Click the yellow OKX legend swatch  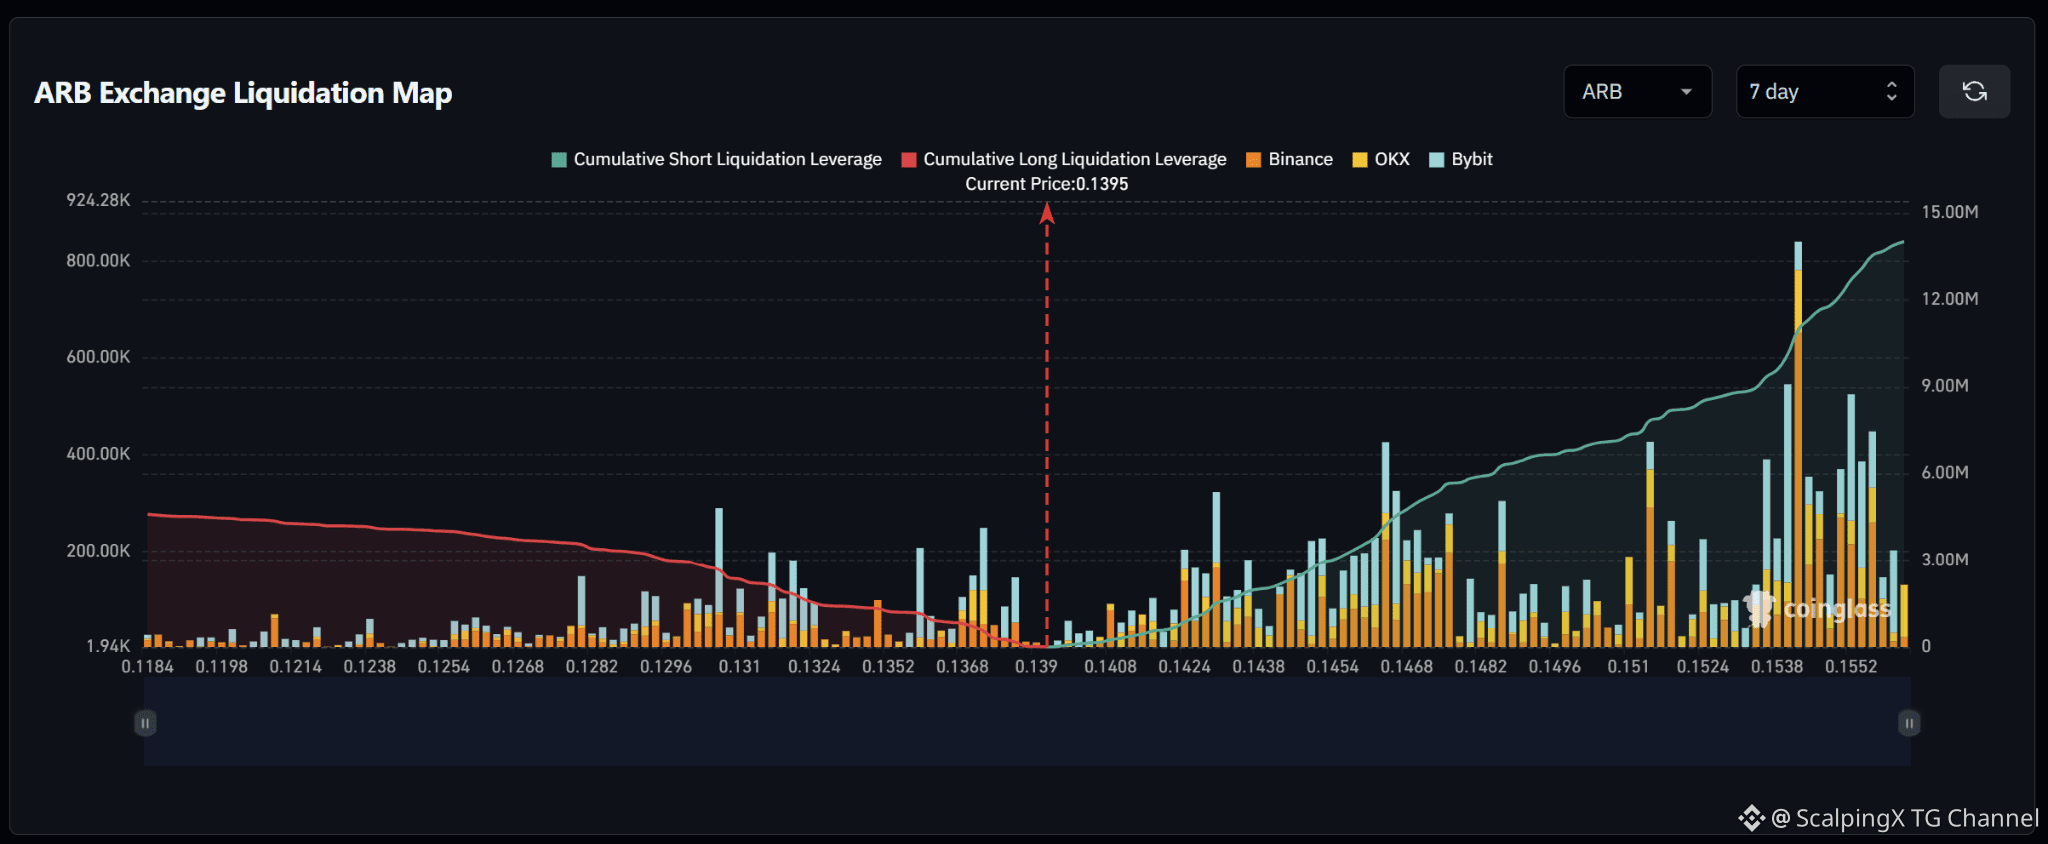point(1360,160)
